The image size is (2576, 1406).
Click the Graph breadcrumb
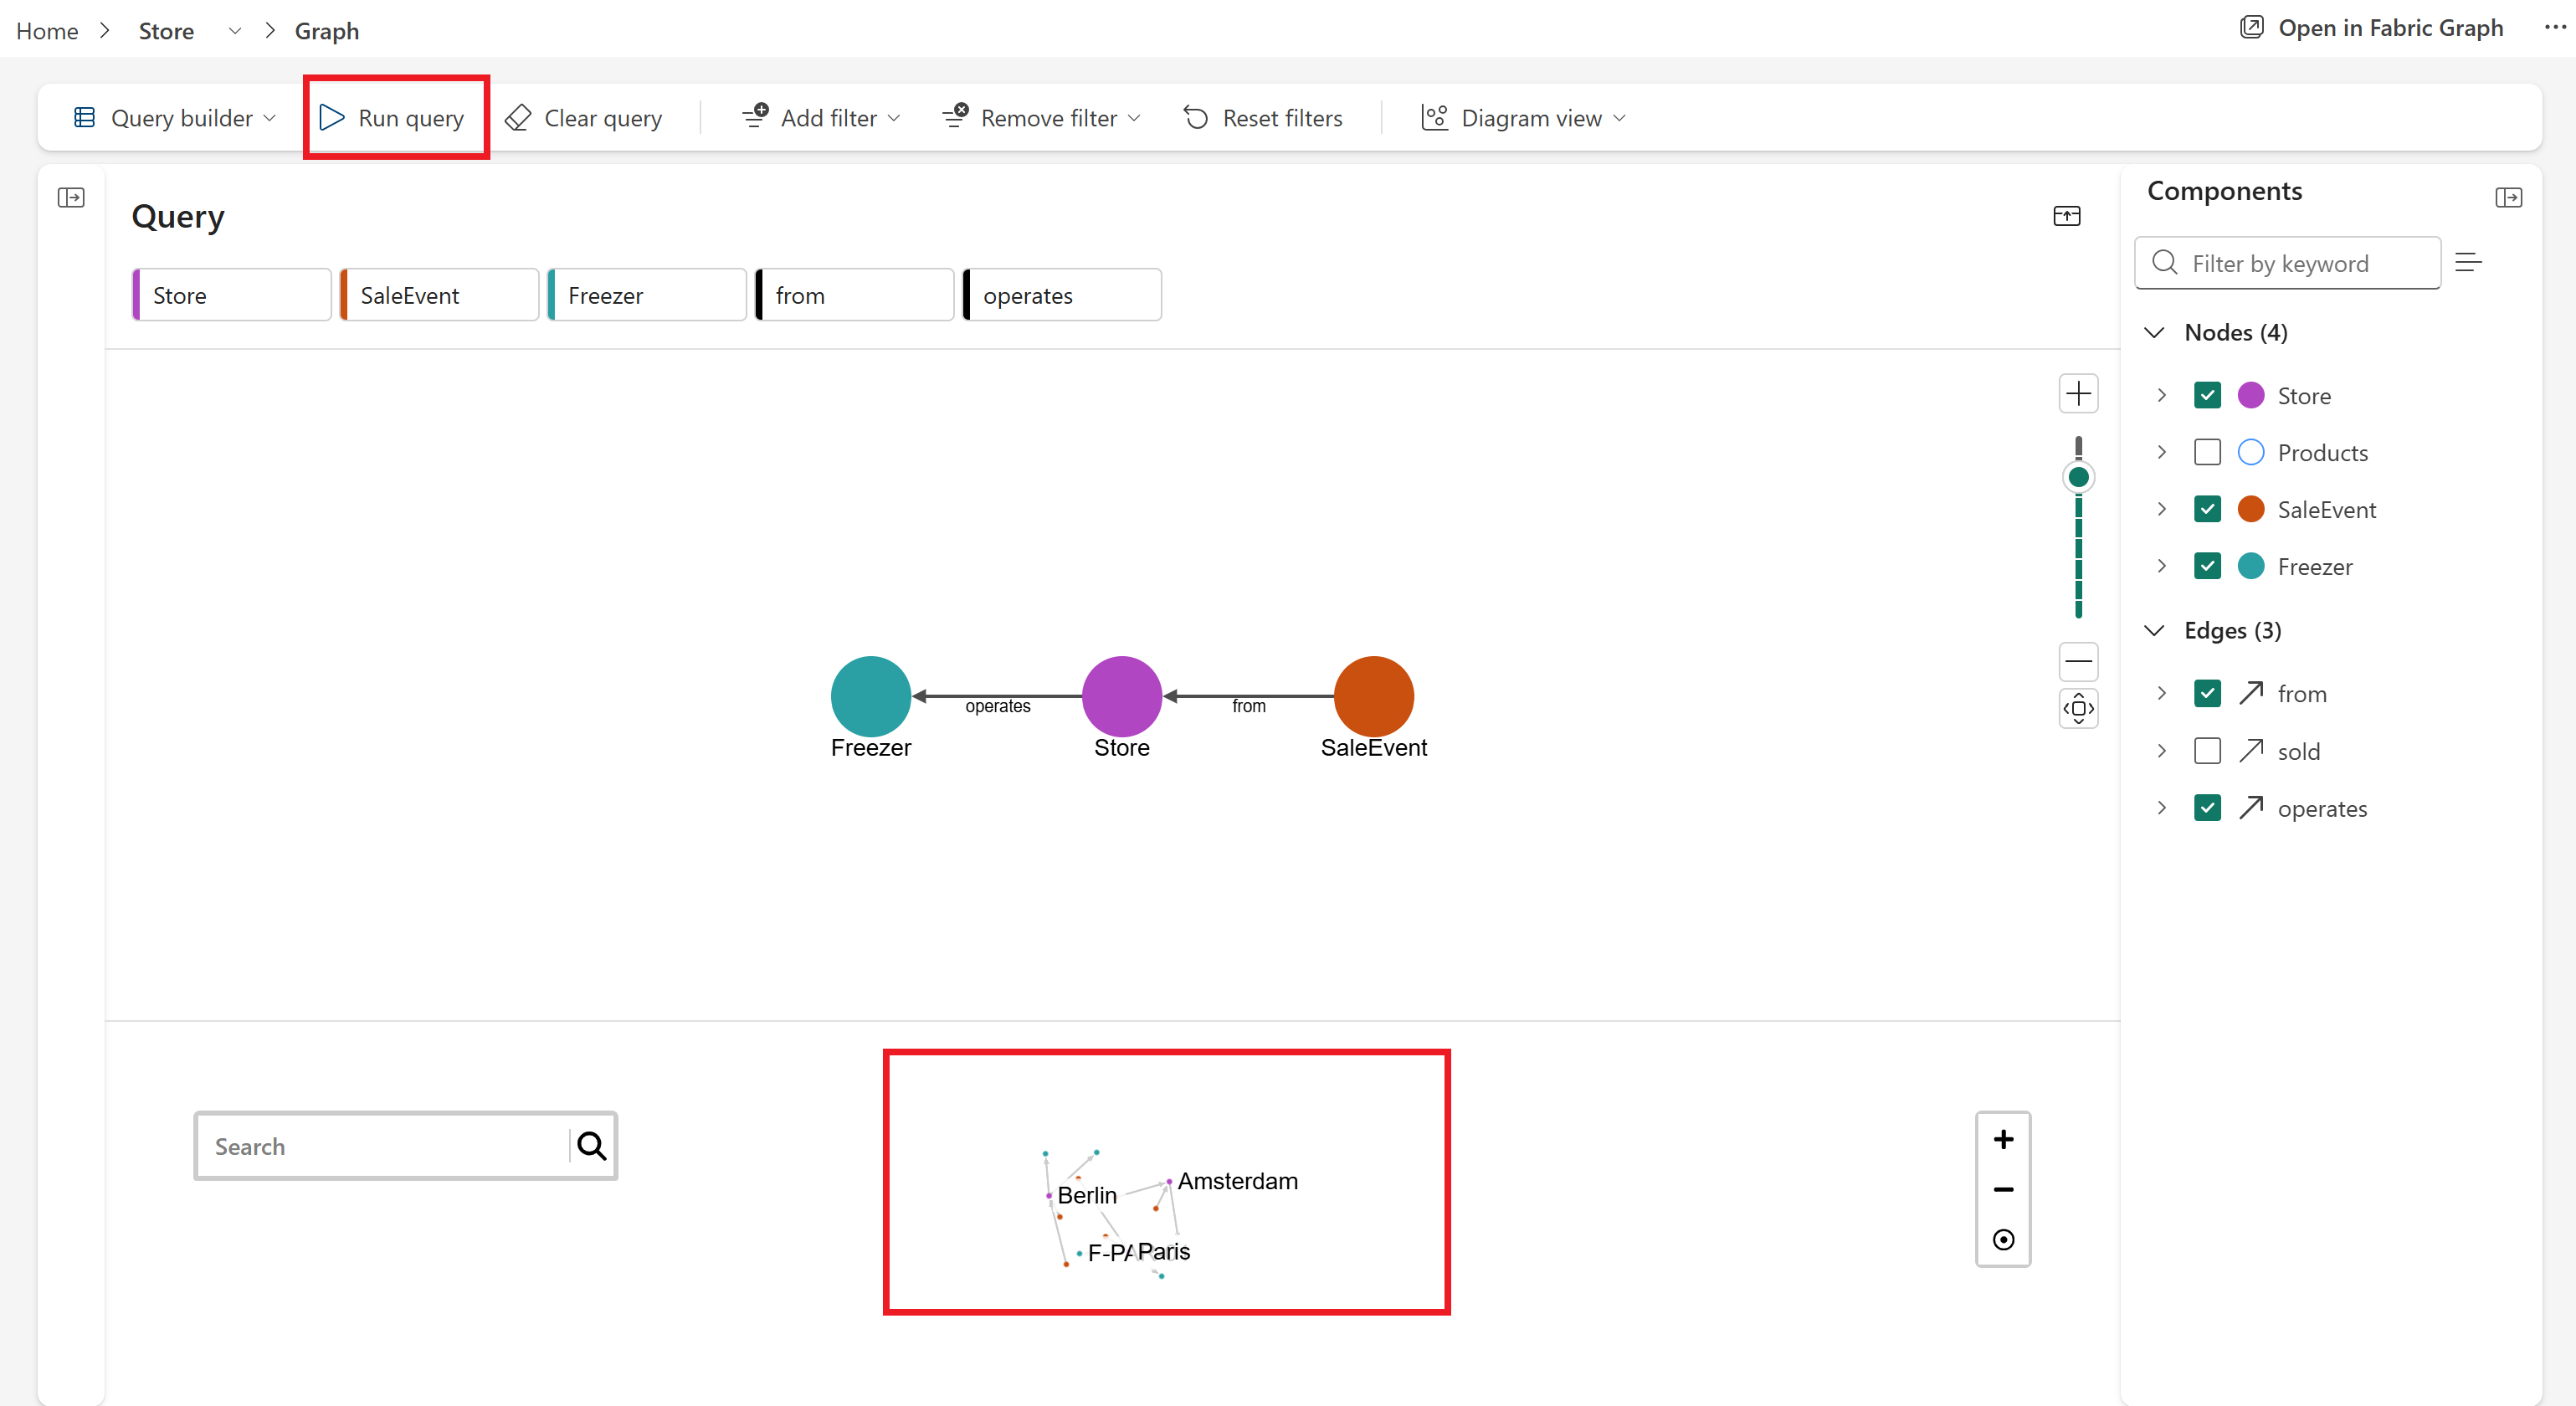coord(326,31)
